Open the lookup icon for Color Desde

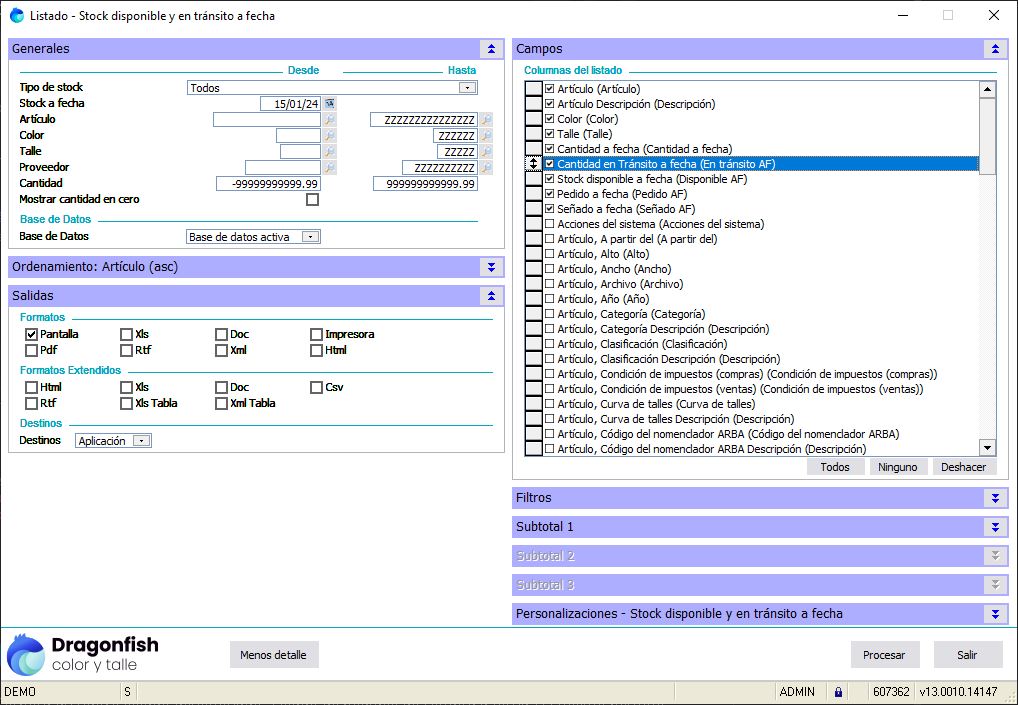[x=330, y=136]
